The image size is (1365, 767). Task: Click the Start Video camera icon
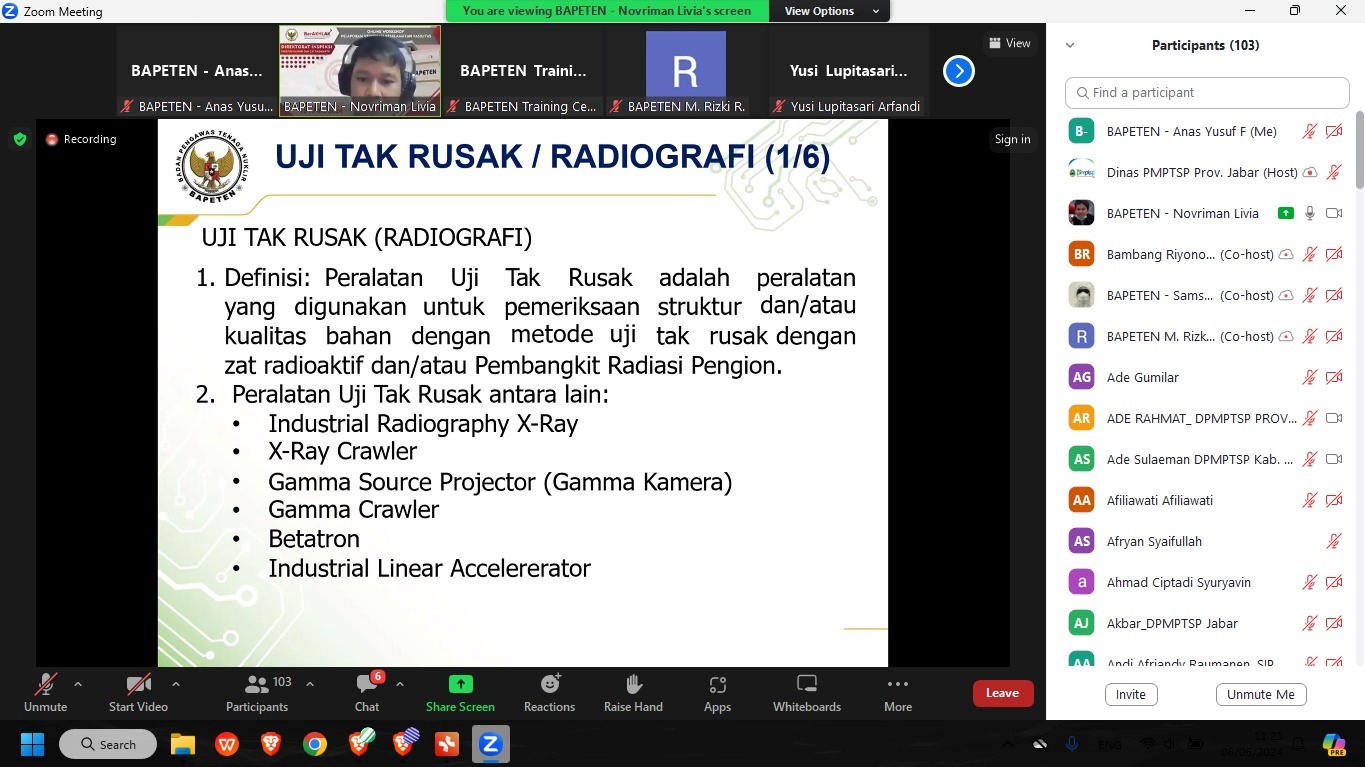point(138,685)
